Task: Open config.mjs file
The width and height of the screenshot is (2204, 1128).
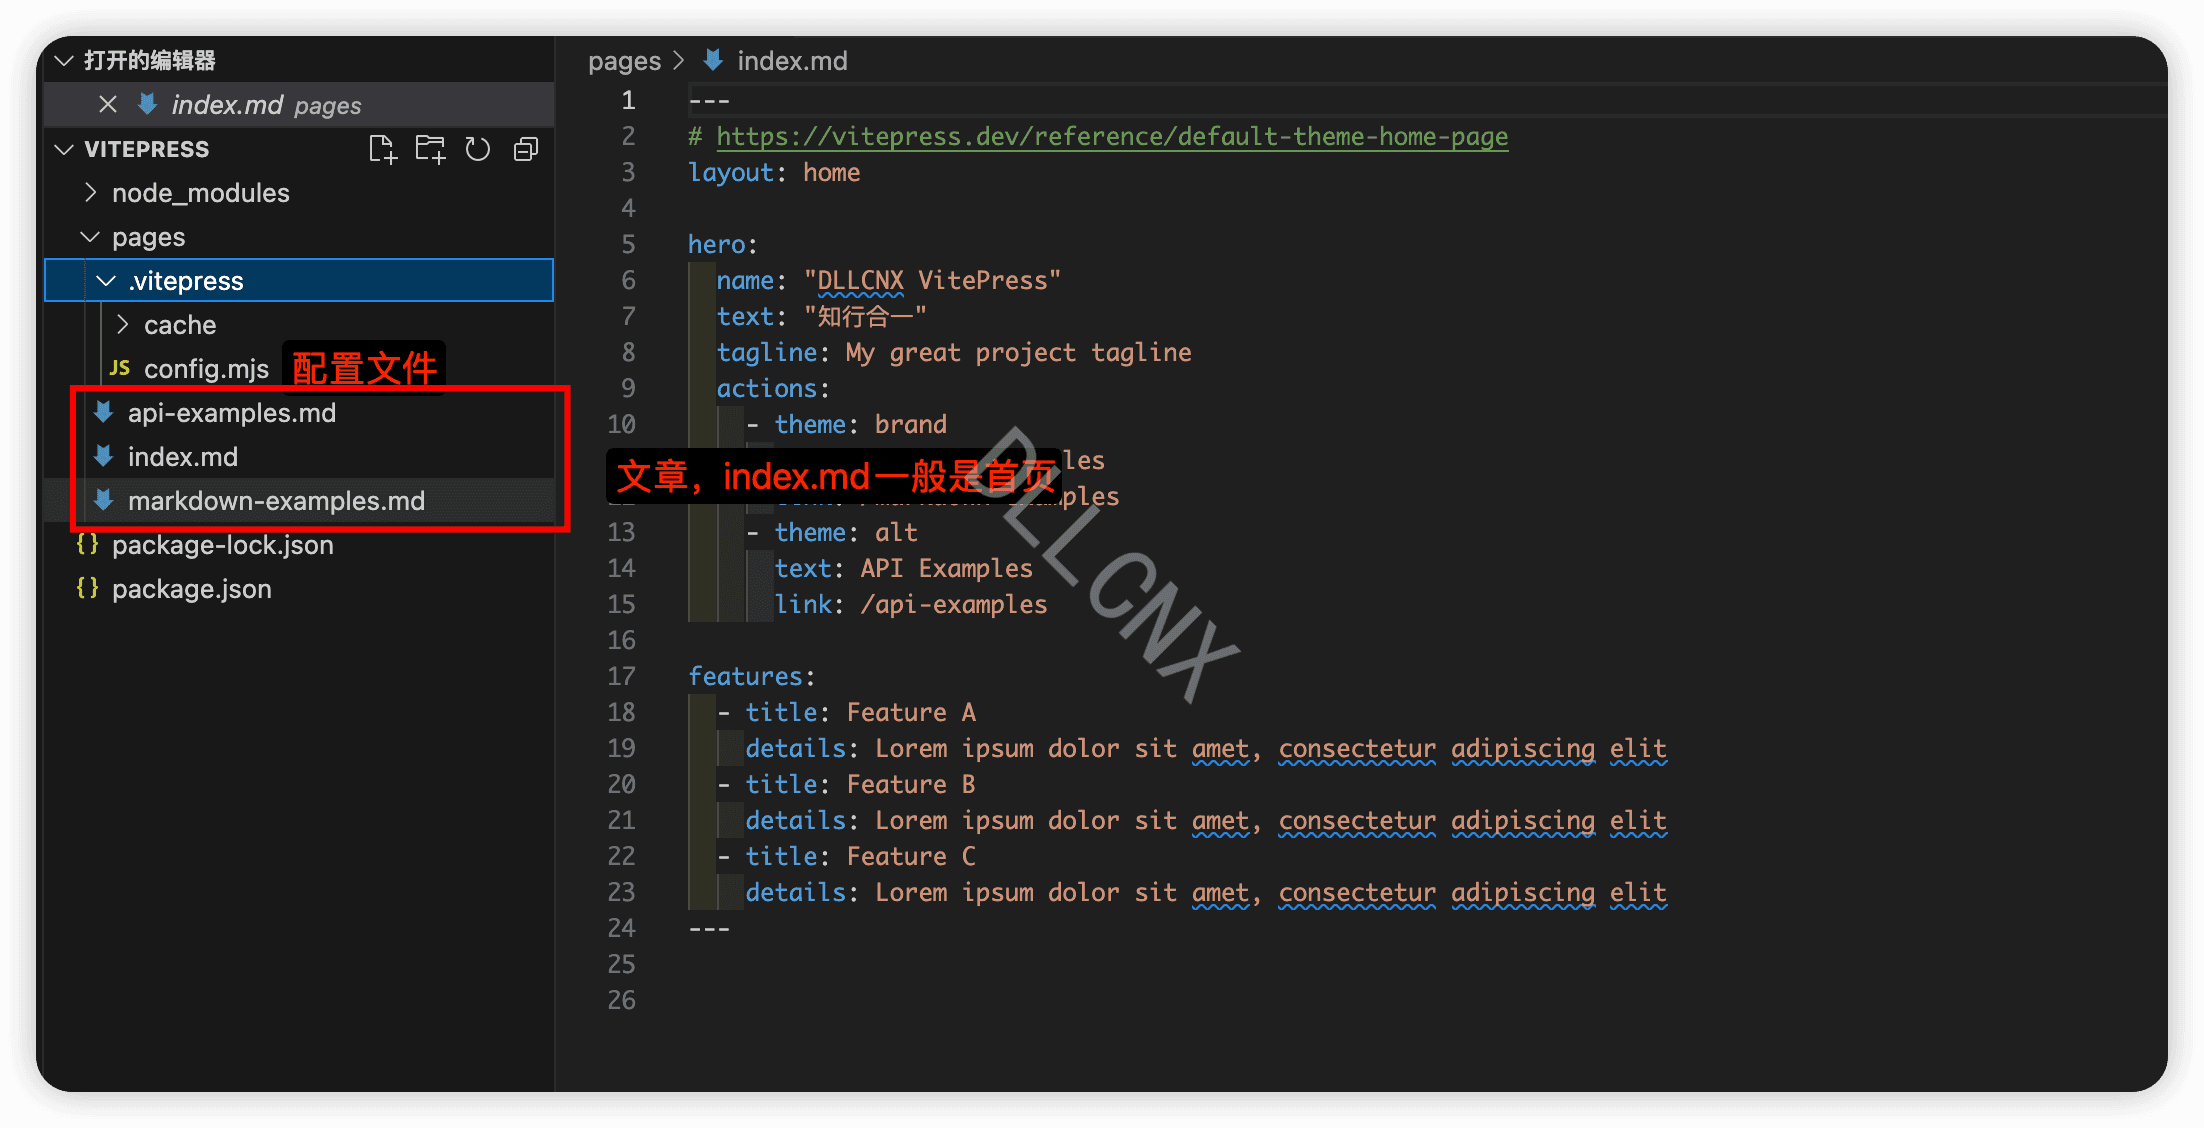Action: [x=206, y=369]
